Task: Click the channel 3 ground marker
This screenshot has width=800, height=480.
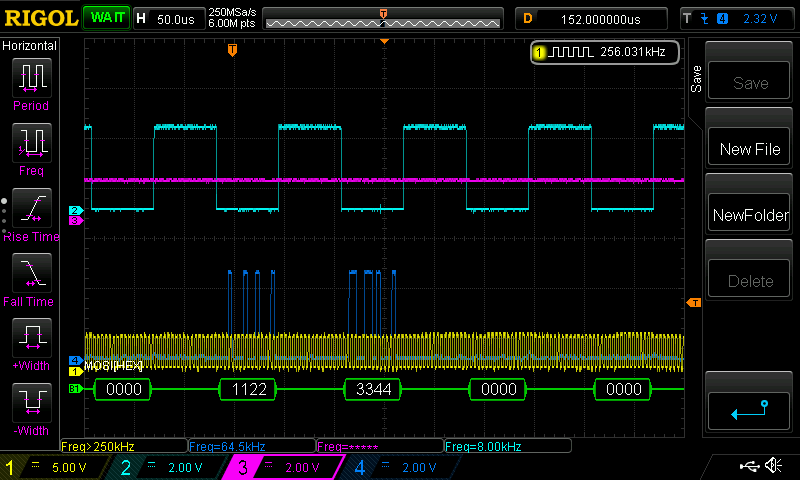Action: click(x=76, y=220)
